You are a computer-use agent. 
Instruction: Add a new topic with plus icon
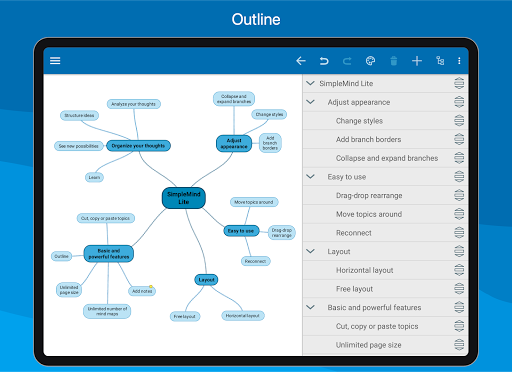click(417, 61)
